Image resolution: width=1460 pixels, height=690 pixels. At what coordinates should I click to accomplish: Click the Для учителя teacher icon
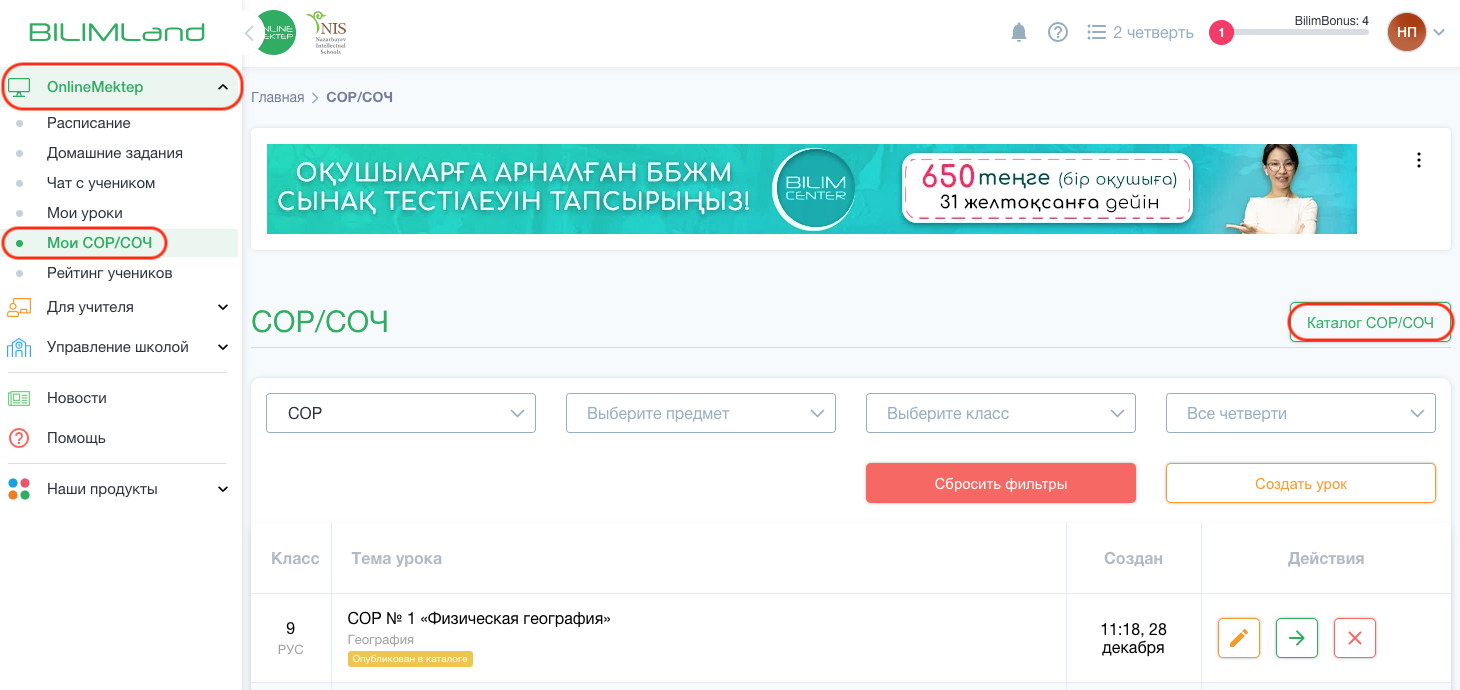[x=19, y=307]
